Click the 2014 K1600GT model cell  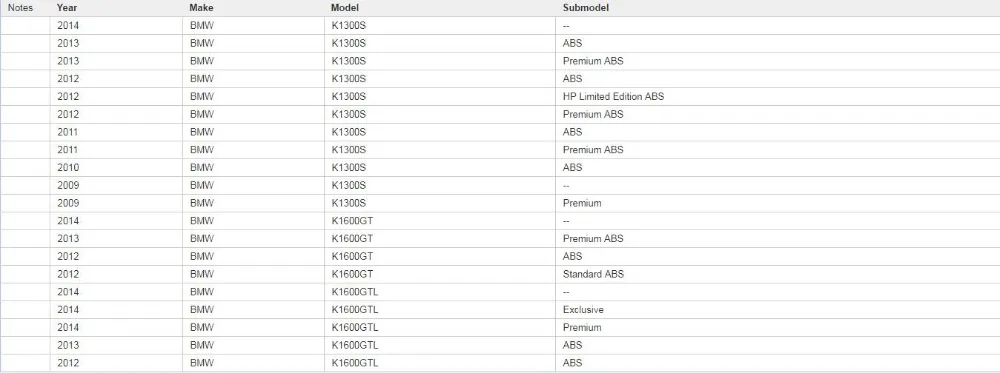(439, 221)
